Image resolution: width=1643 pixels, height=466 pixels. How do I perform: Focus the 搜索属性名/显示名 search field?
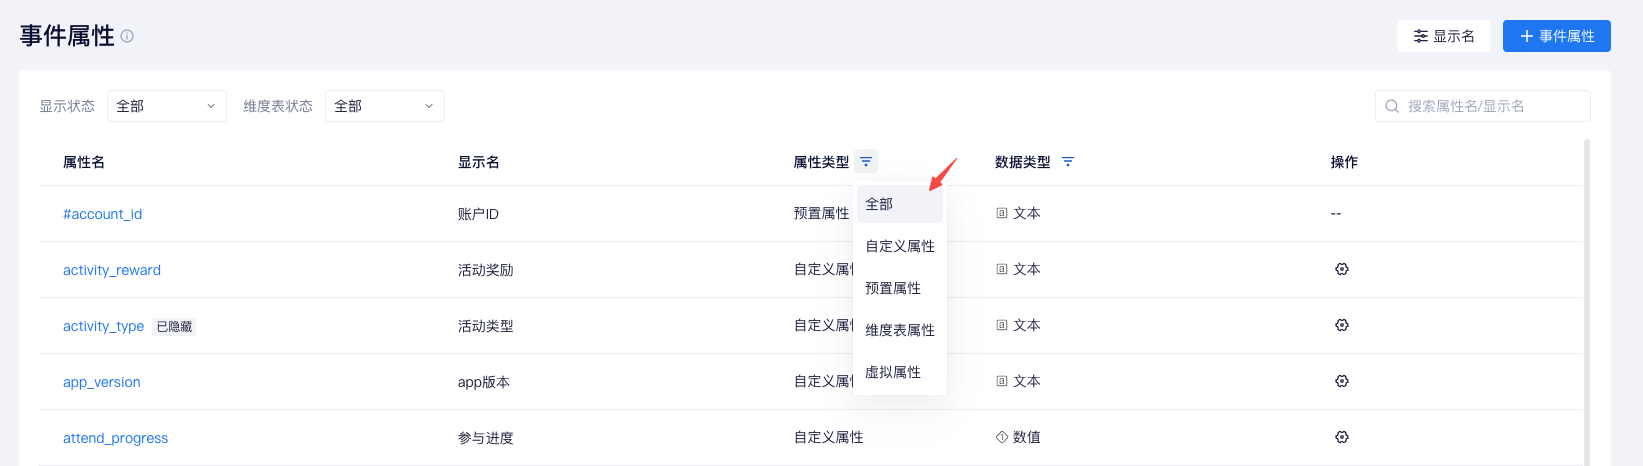[x=1483, y=106]
